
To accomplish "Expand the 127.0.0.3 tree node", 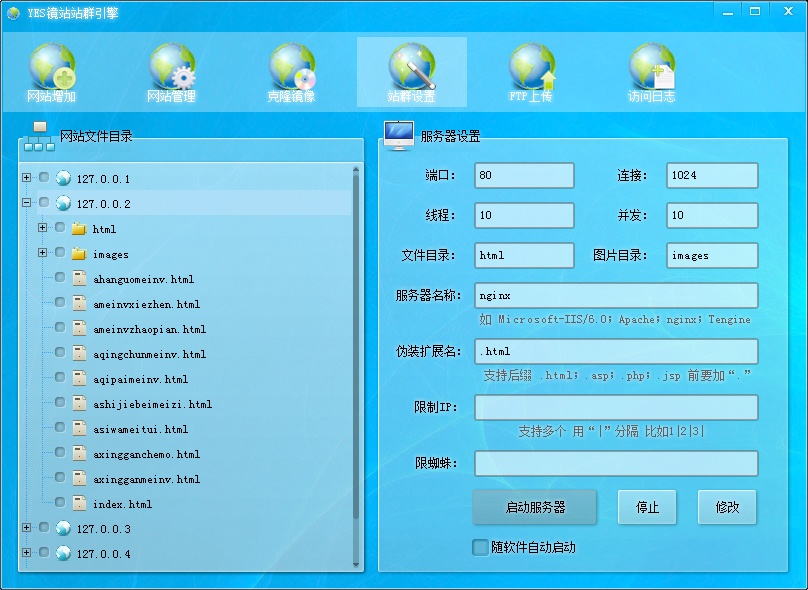I will click(26, 527).
